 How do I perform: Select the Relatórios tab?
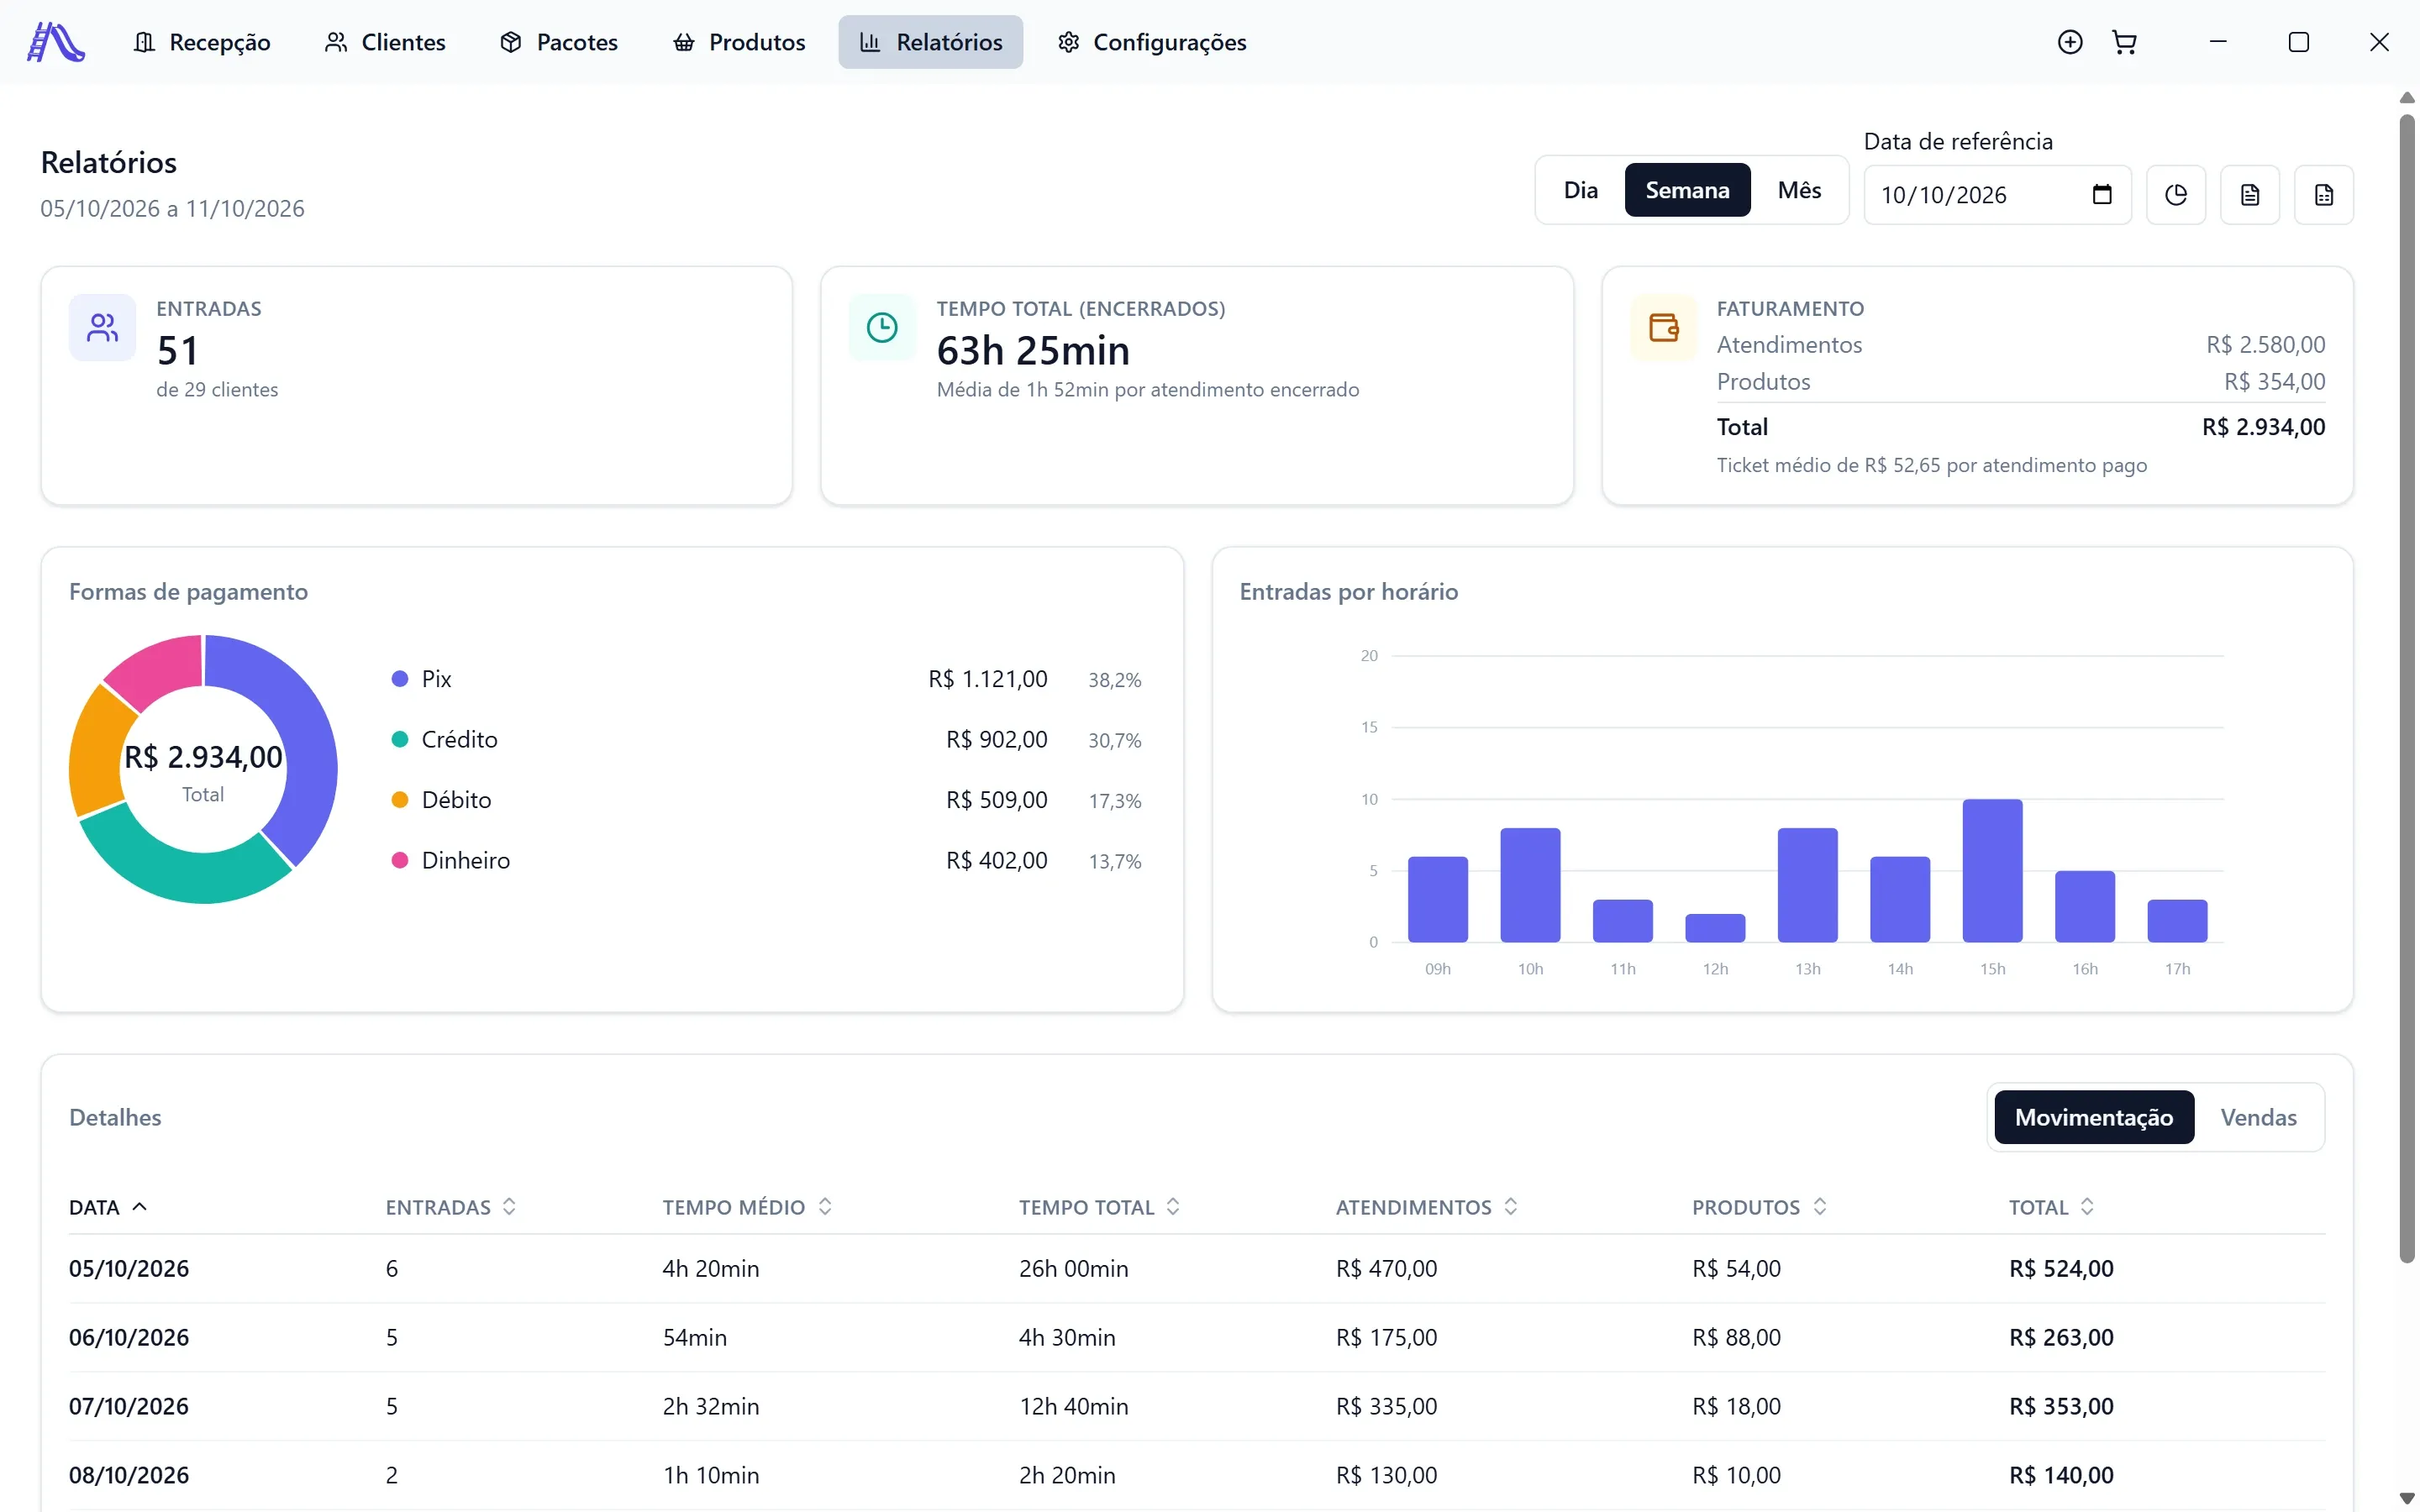click(x=931, y=42)
